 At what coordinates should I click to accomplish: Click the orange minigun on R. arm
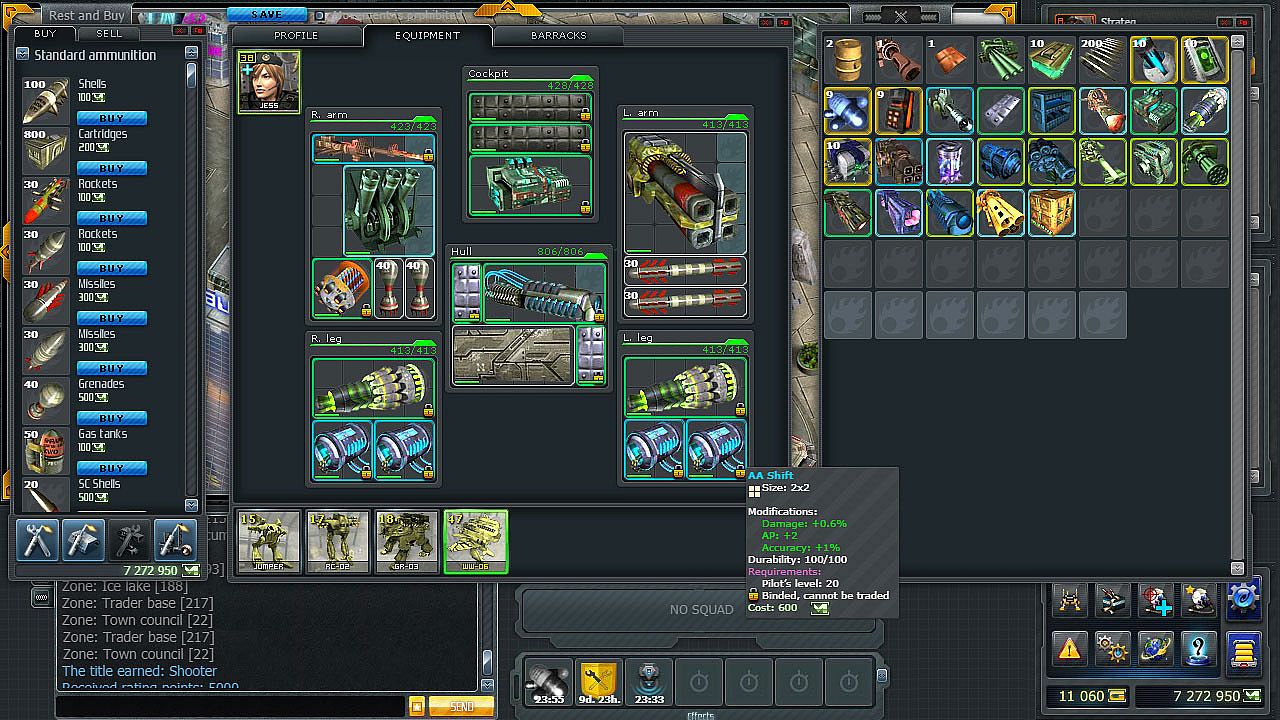coord(342,288)
